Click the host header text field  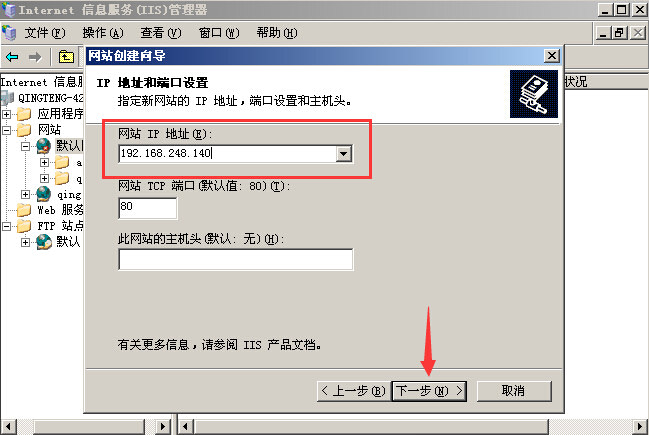click(x=236, y=259)
